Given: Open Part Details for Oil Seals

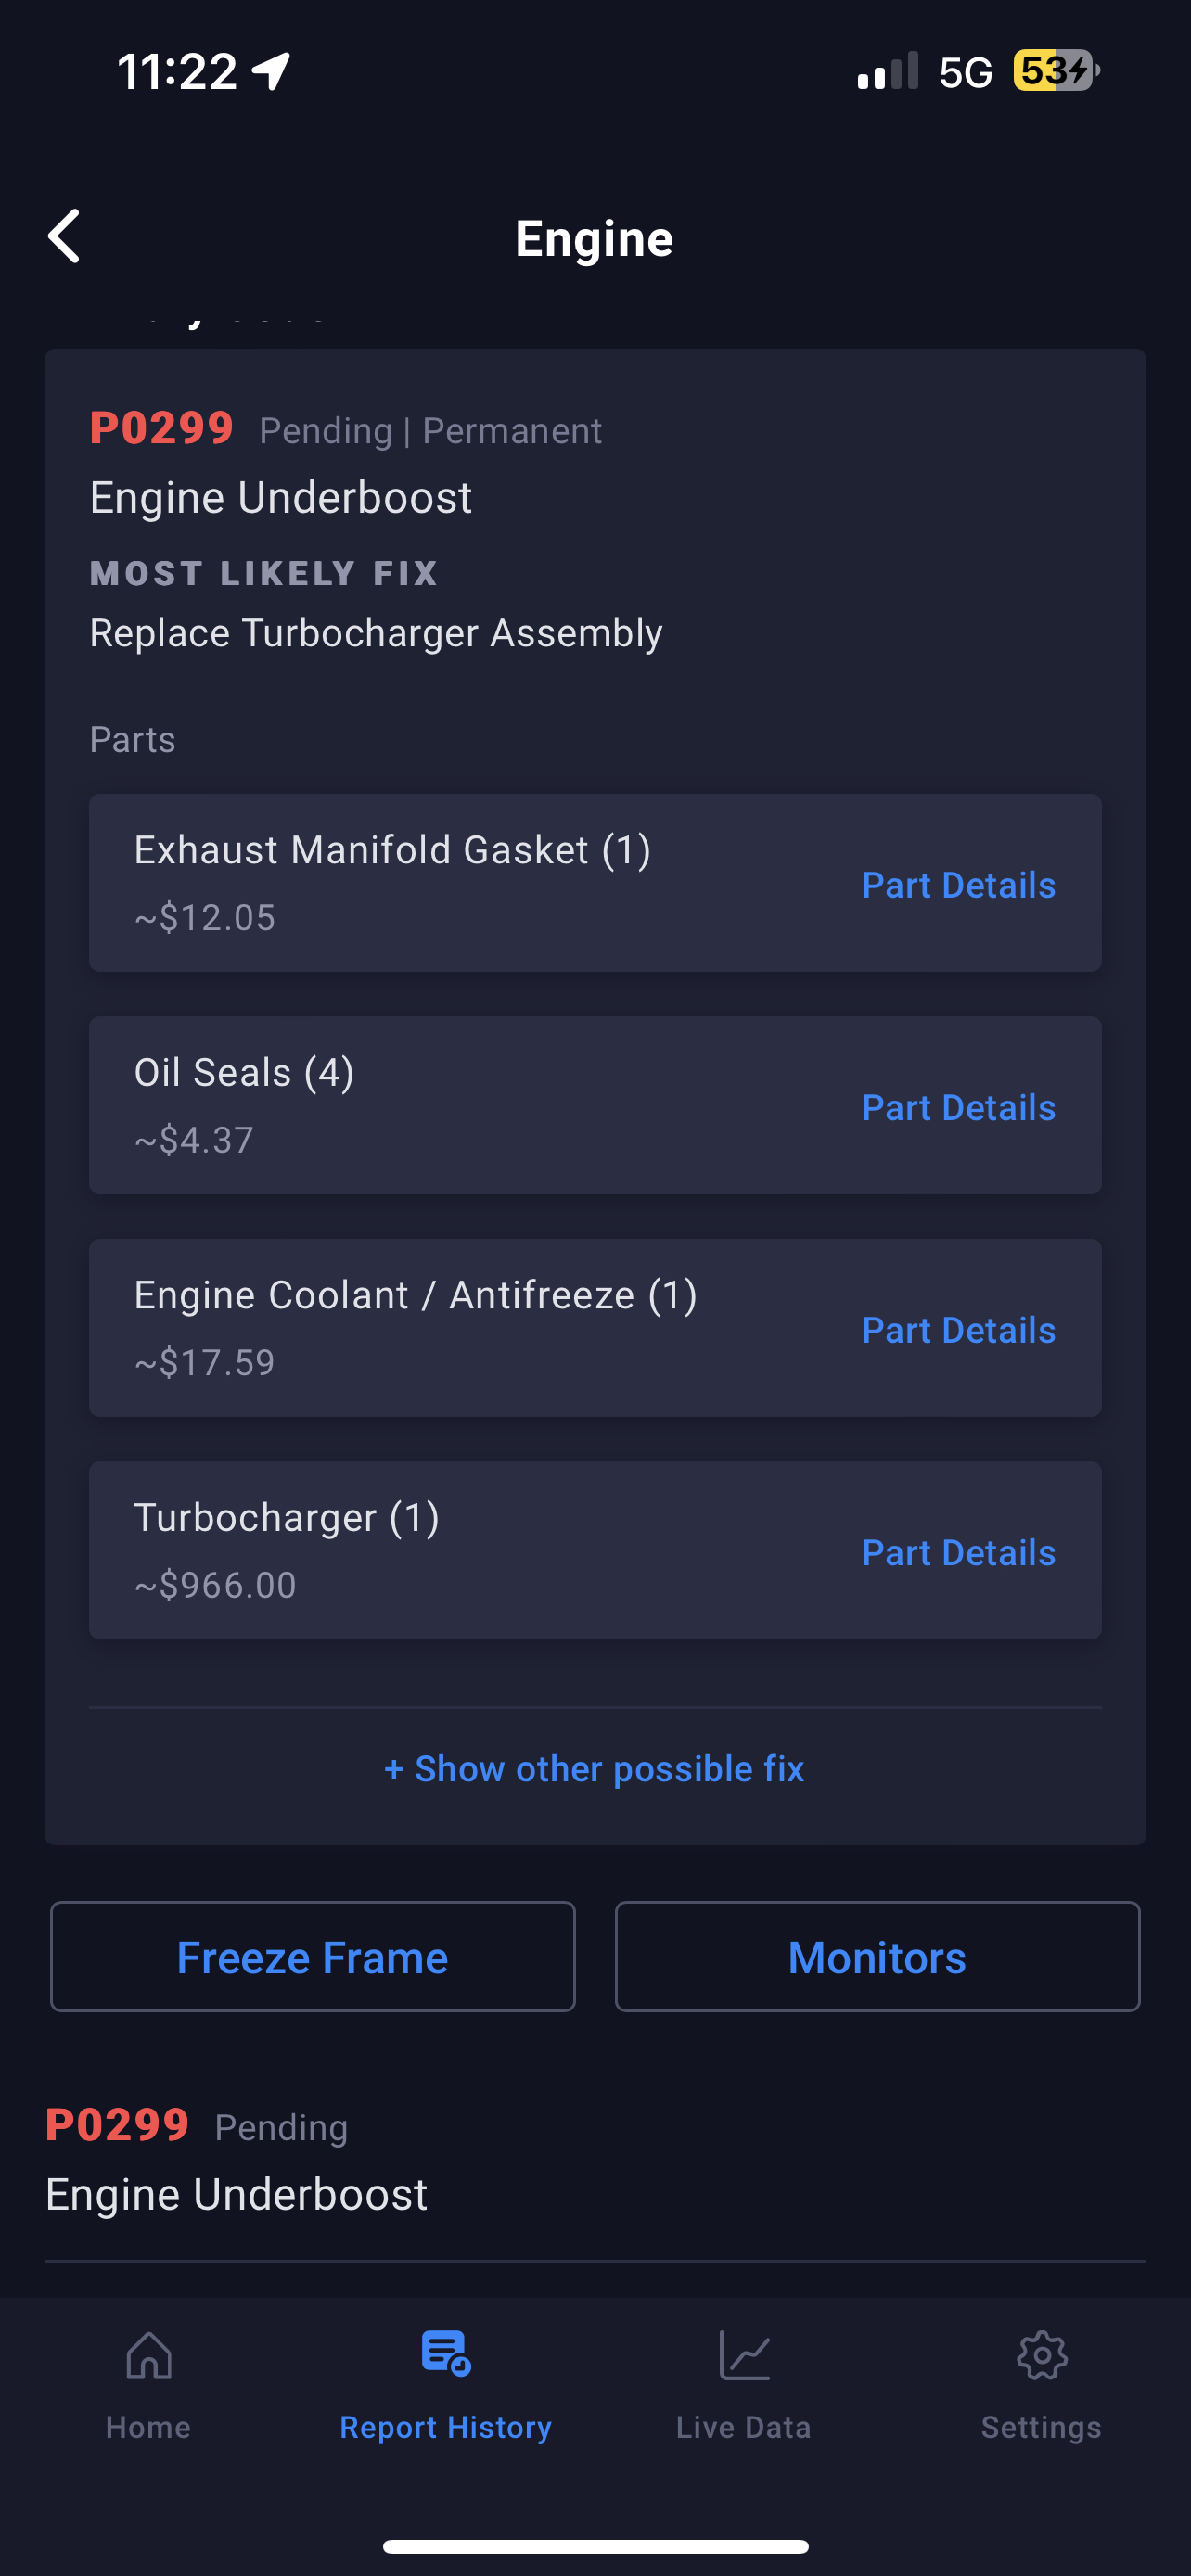Looking at the screenshot, I should click(x=958, y=1108).
